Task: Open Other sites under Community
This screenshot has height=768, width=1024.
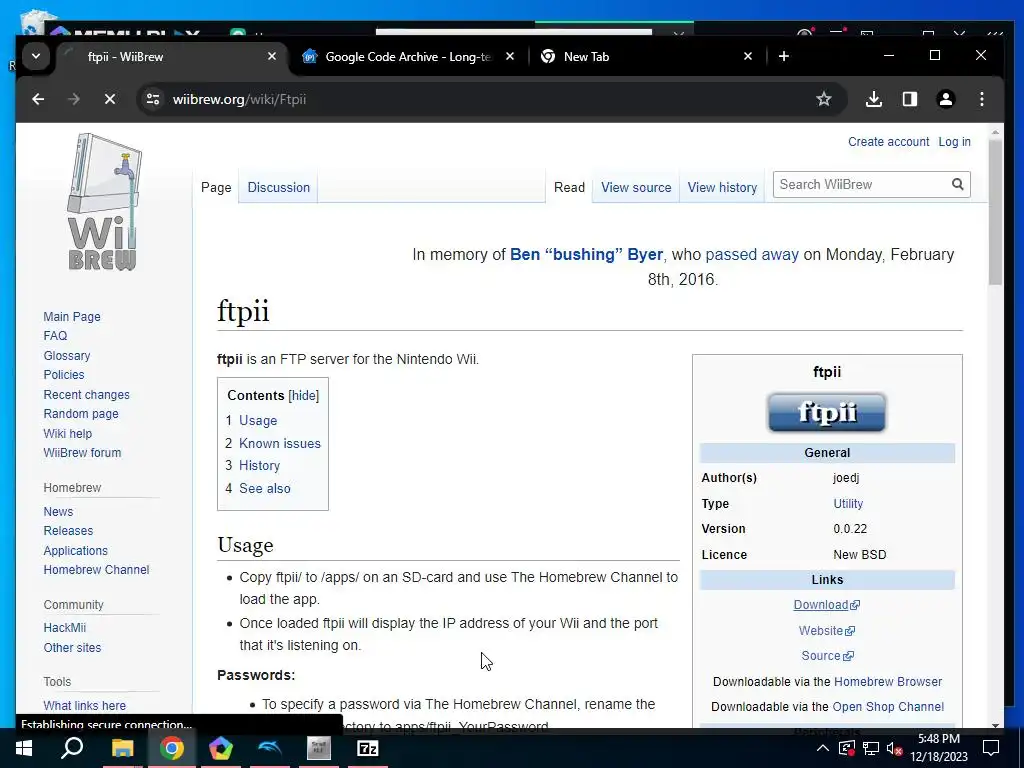Action: click(72, 648)
